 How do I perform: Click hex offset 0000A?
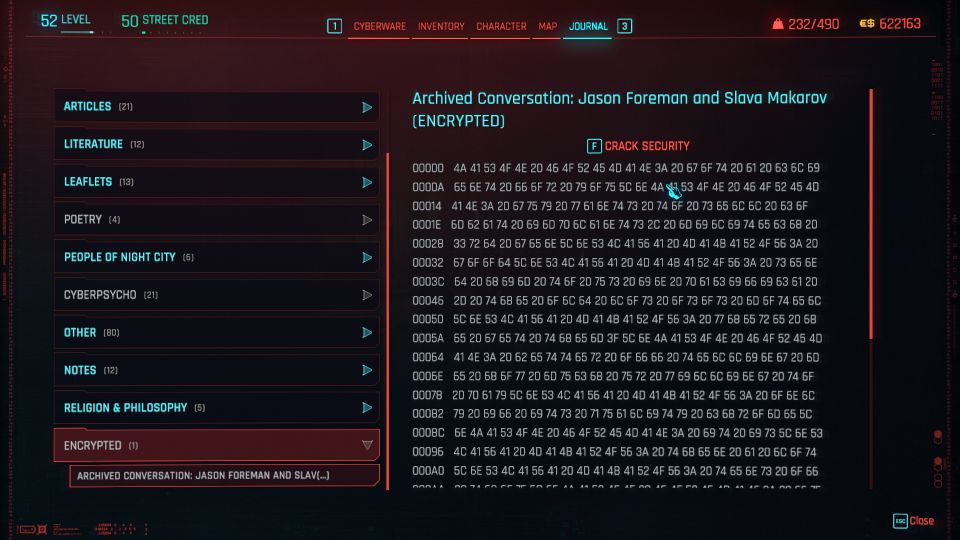coord(427,187)
